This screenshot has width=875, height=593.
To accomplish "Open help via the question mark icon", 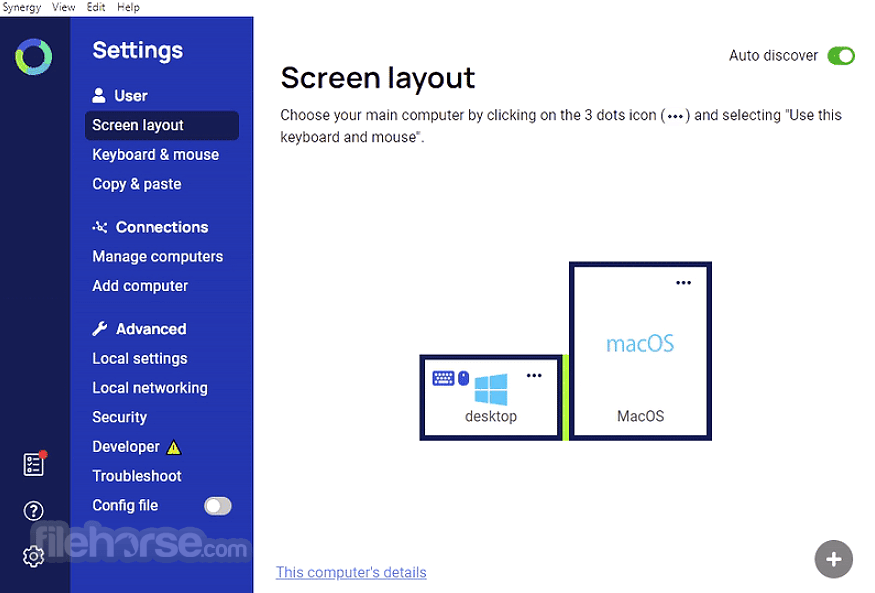I will point(33,510).
